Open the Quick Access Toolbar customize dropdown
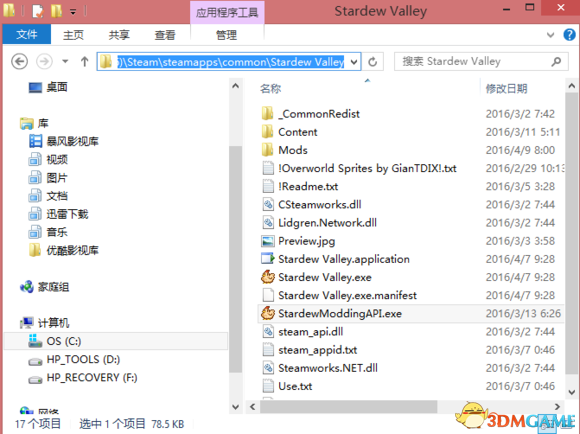 point(73,13)
